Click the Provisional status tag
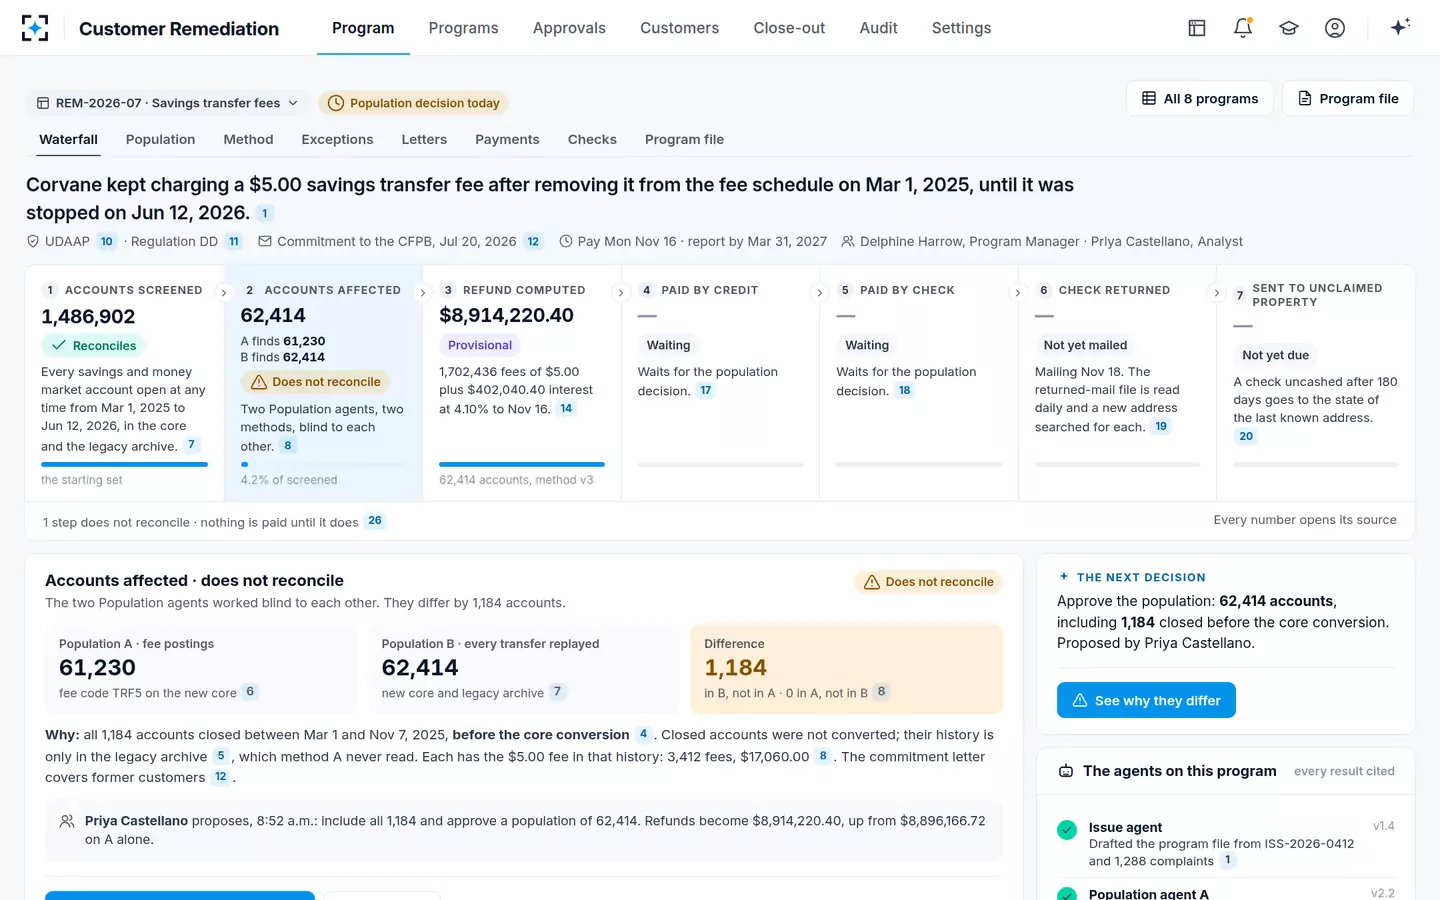This screenshot has width=1440, height=900. click(480, 345)
